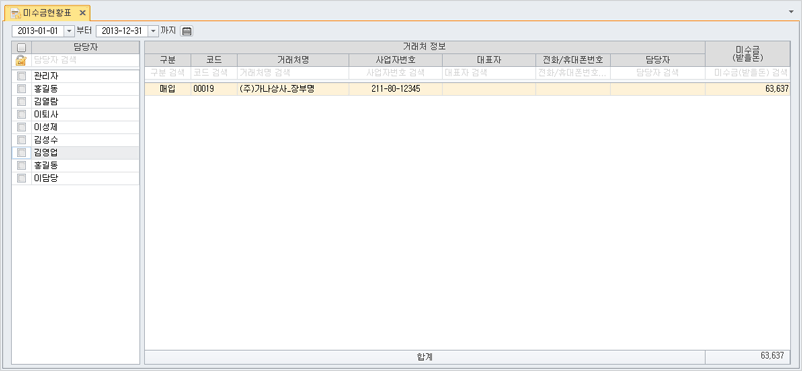Check the box next to 이퇴사
Viewport: 802px width, 371px height.
(21, 115)
